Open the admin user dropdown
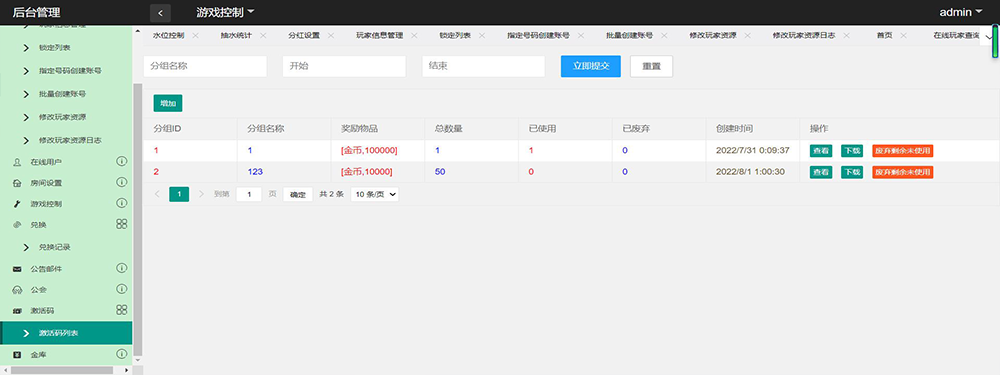This screenshot has width=1000, height=375. coord(961,12)
